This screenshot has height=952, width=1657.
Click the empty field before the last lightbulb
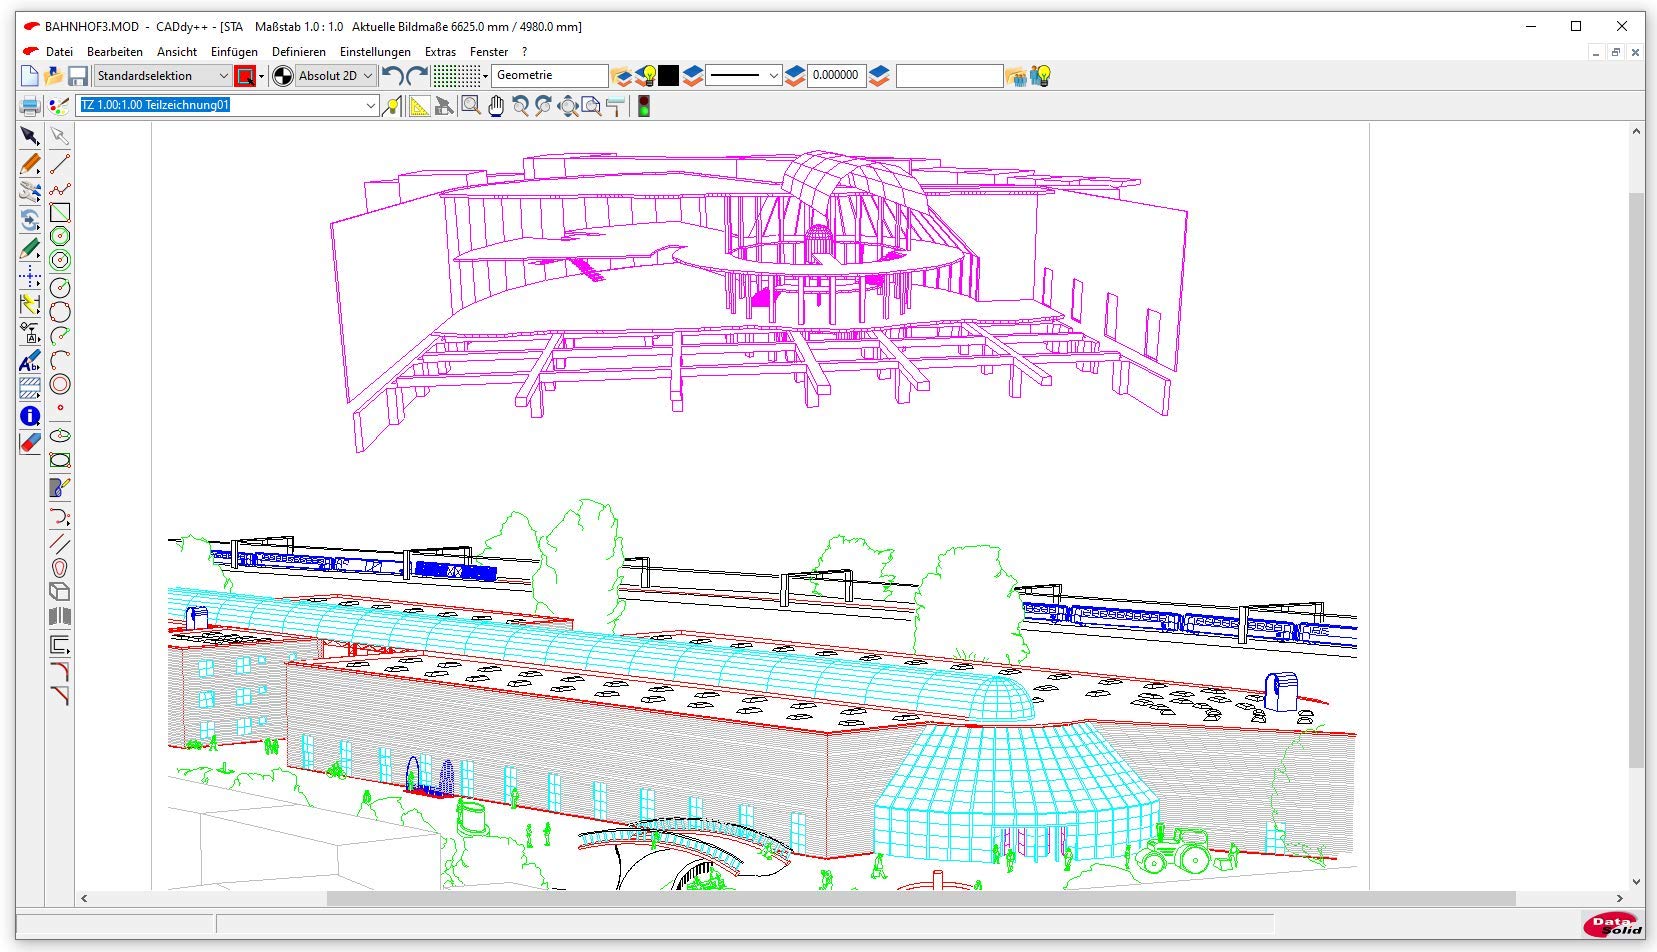click(x=949, y=76)
